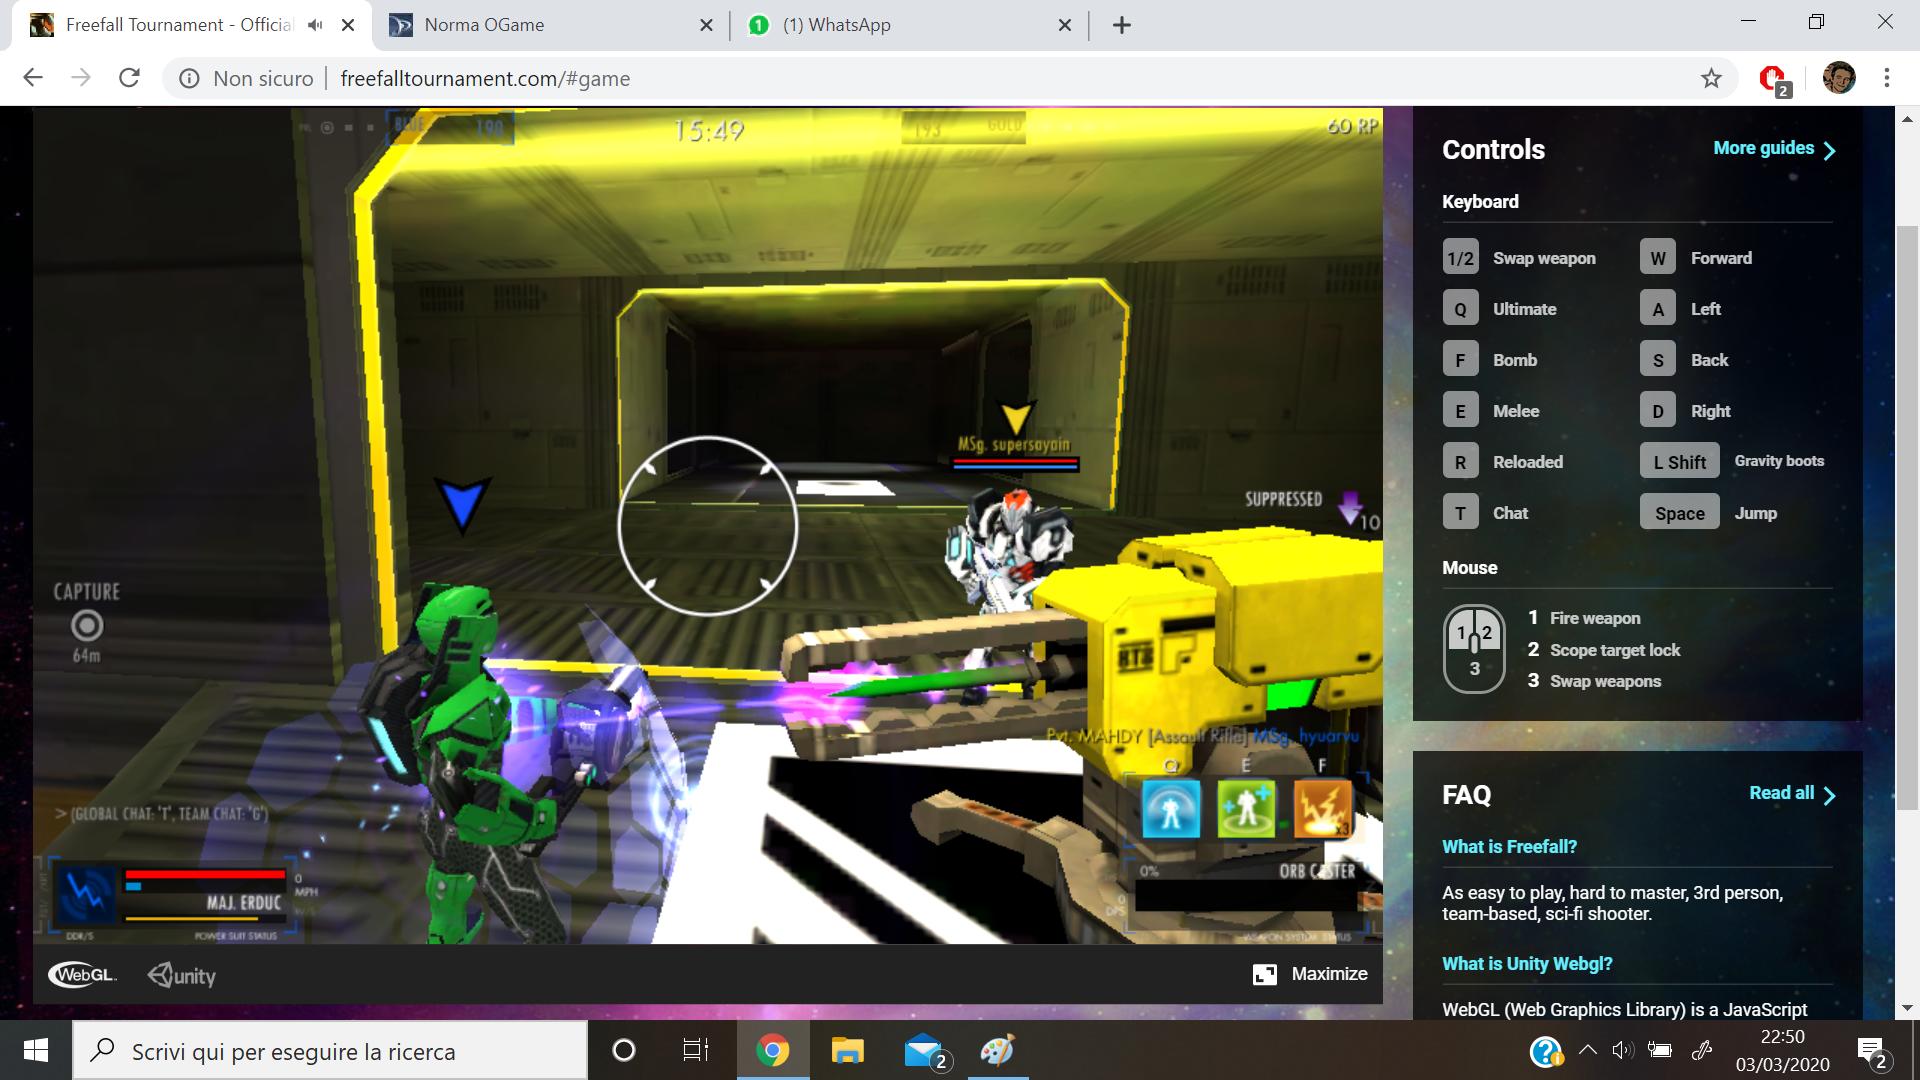Open the Windows Start menu
The image size is (1920, 1080).
tap(36, 1051)
